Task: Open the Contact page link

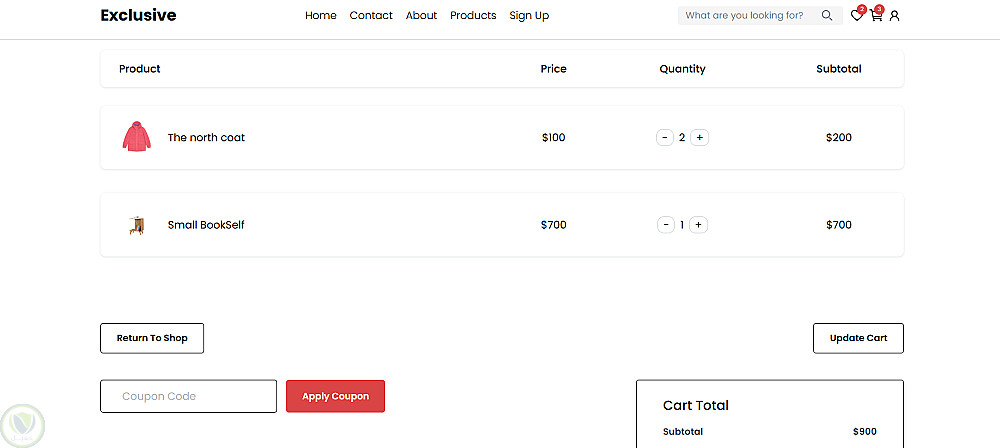Action: pyautogui.click(x=371, y=16)
